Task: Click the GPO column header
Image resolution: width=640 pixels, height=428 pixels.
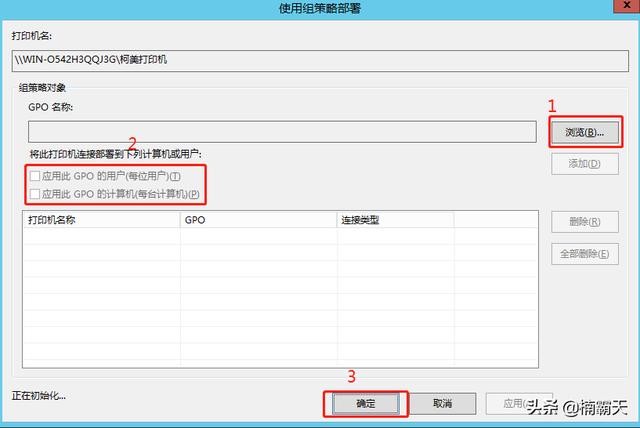Action: (x=258, y=220)
